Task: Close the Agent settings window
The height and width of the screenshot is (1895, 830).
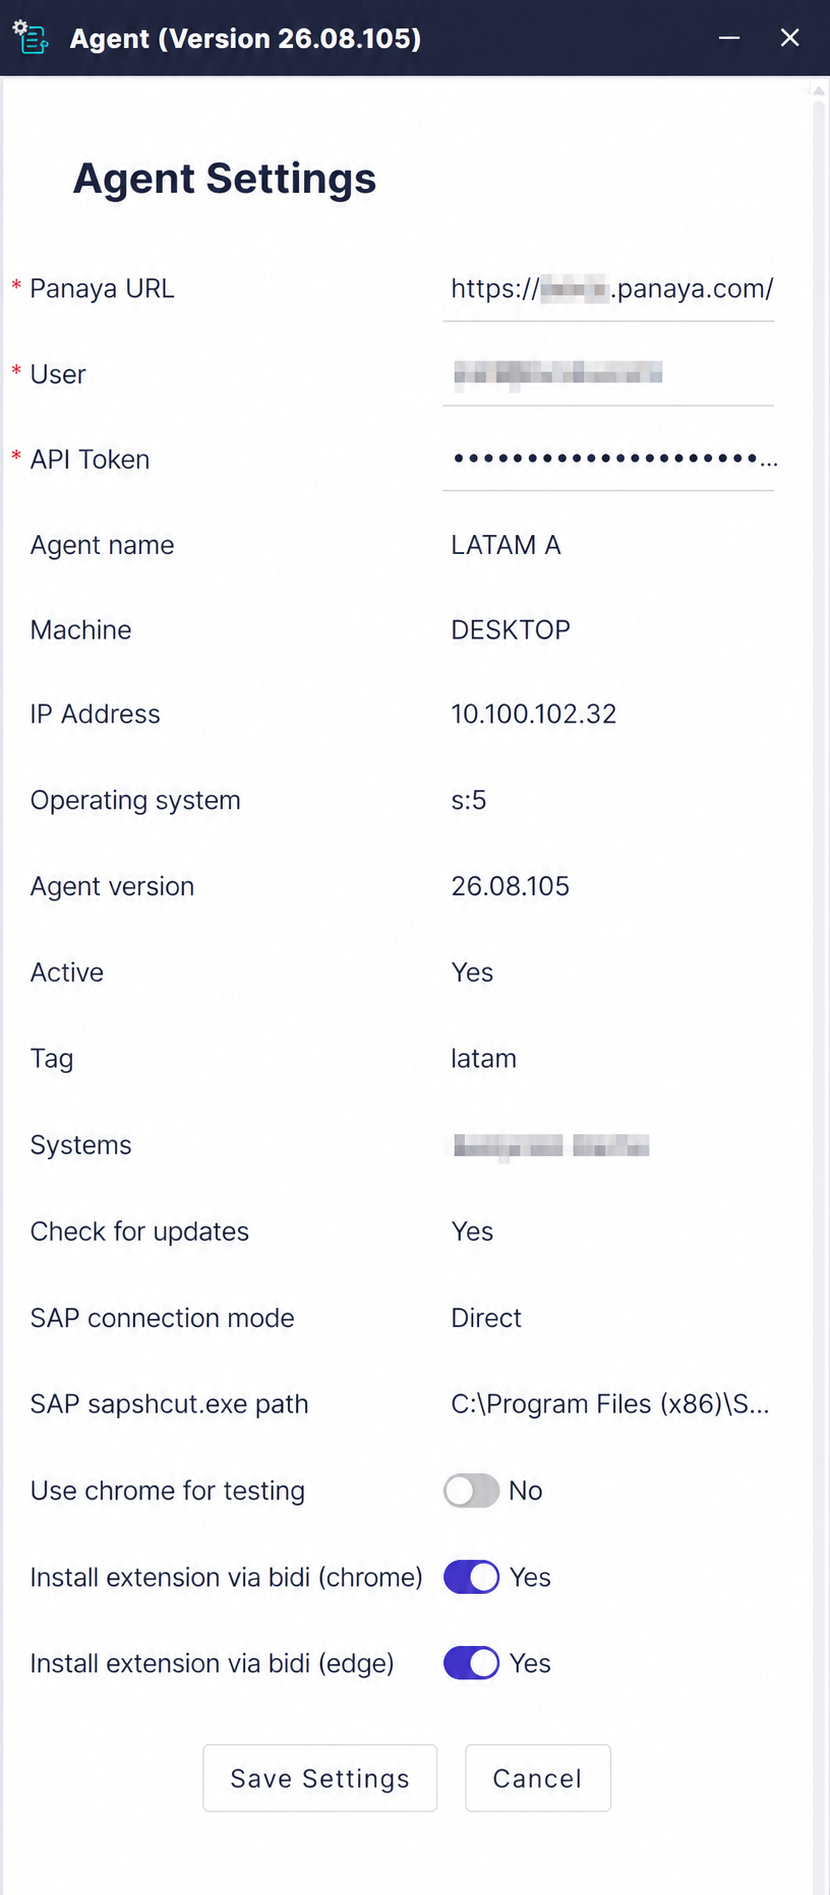Action: pyautogui.click(x=790, y=38)
